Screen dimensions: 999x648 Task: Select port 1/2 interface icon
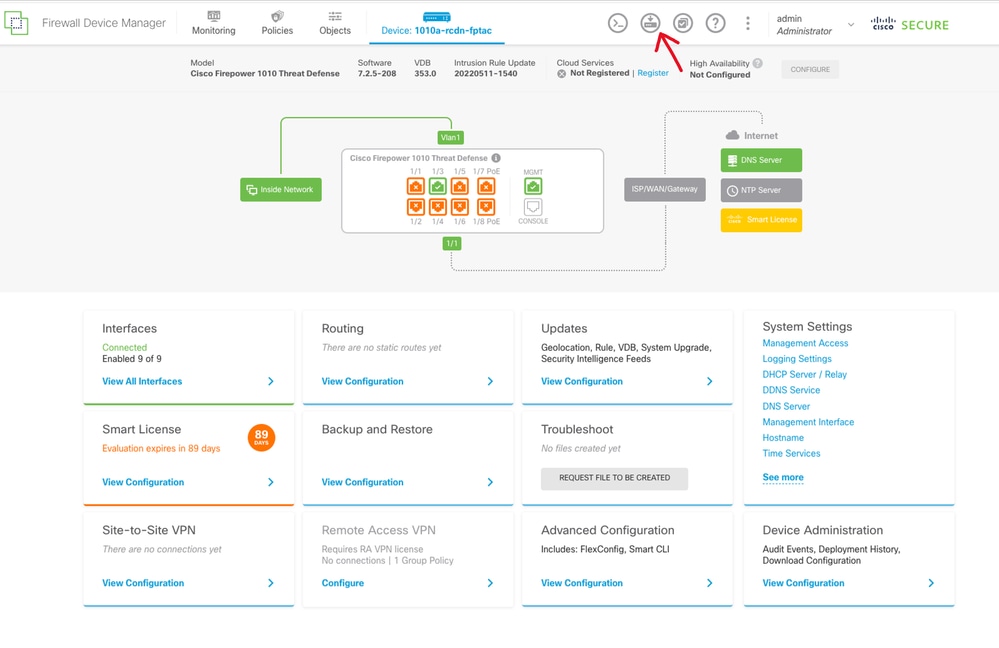tap(415, 207)
